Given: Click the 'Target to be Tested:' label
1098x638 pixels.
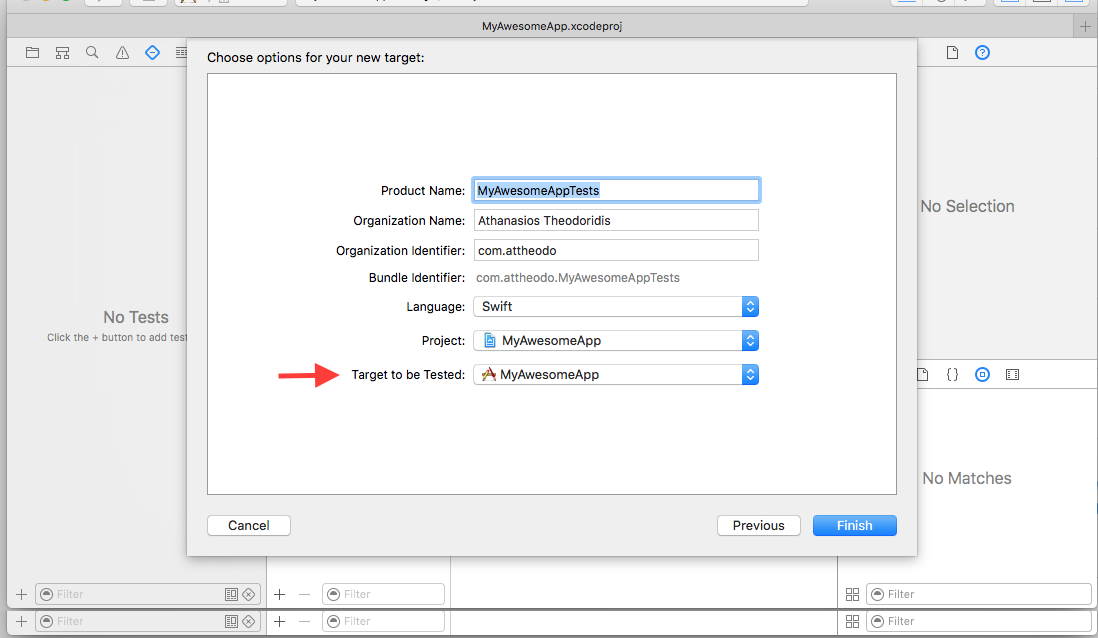Looking at the screenshot, I should point(408,375).
